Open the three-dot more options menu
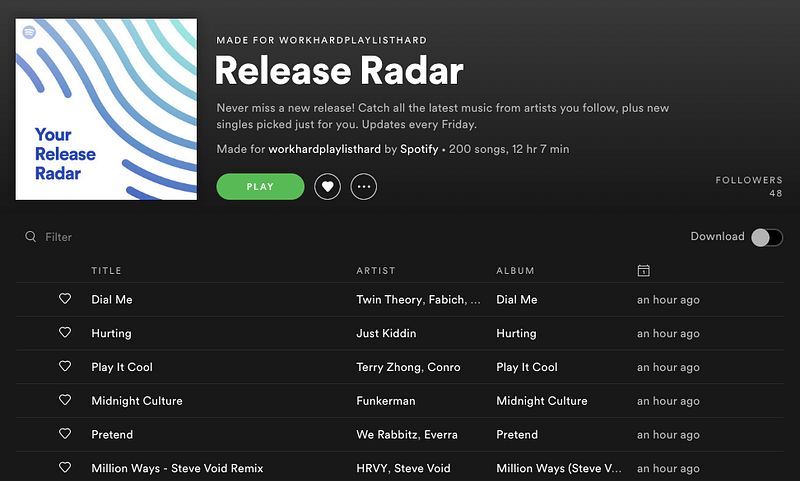The width and height of the screenshot is (800, 481). point(364,187)
